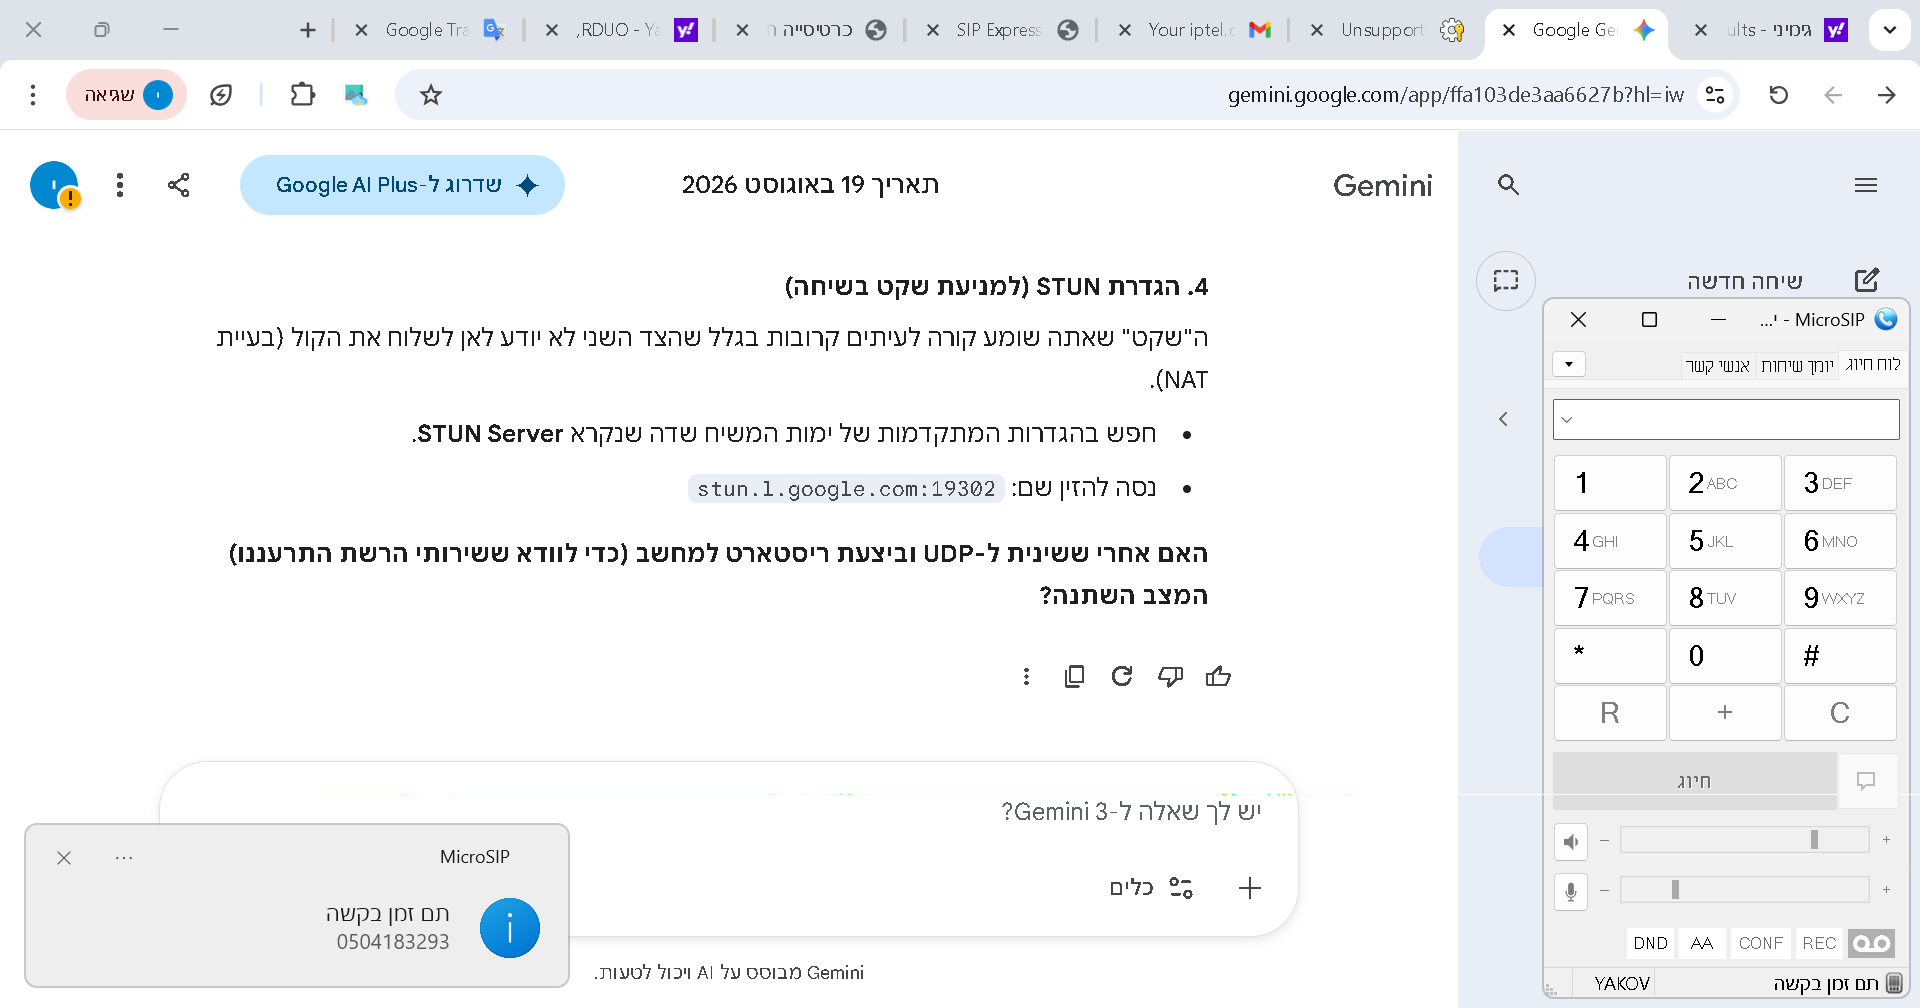Click the thumbs down icon on Gemini response
The image size is (1920, 1008).
coord(1170,677)
